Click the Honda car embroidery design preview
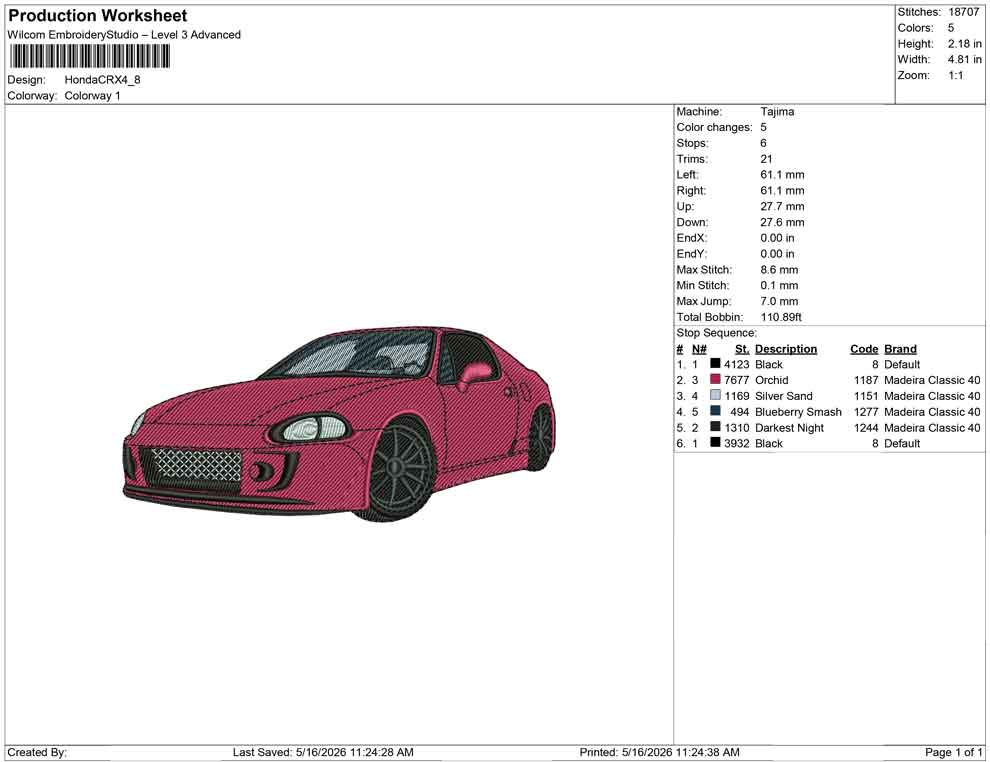 pos(338,424)
